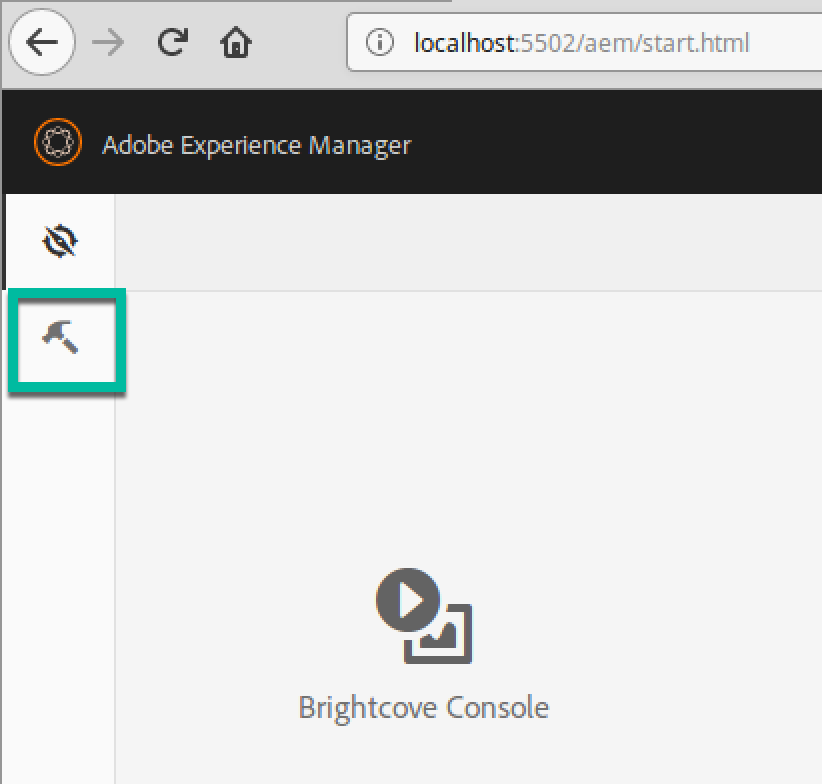The width and height of the screenshot is (822, 784).
Task: Click blank strip right of Navigation icon
Action: [460, 242]
